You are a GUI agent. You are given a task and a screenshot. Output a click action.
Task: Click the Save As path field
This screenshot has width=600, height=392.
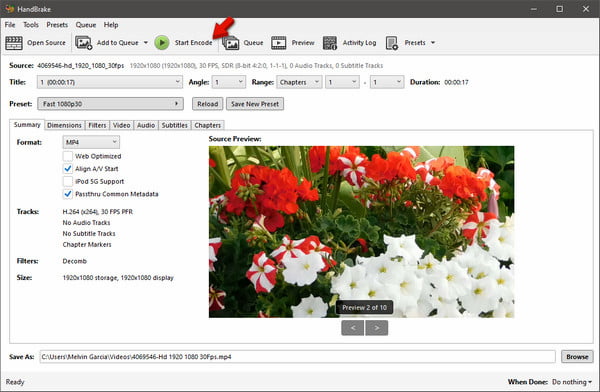click(297, 357)
